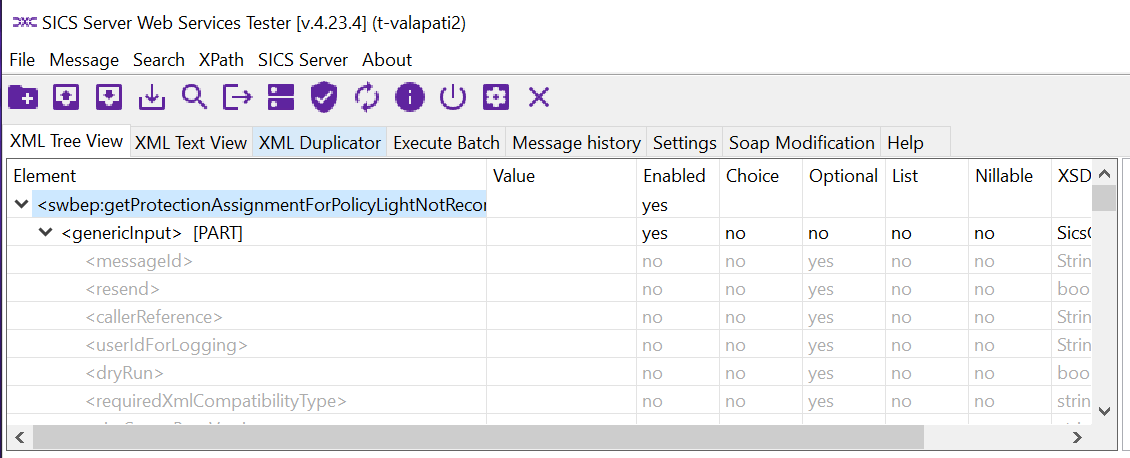The image size is (1130, 458).
Task: Switch to the XML Text View tab
Action: point(190,143)
